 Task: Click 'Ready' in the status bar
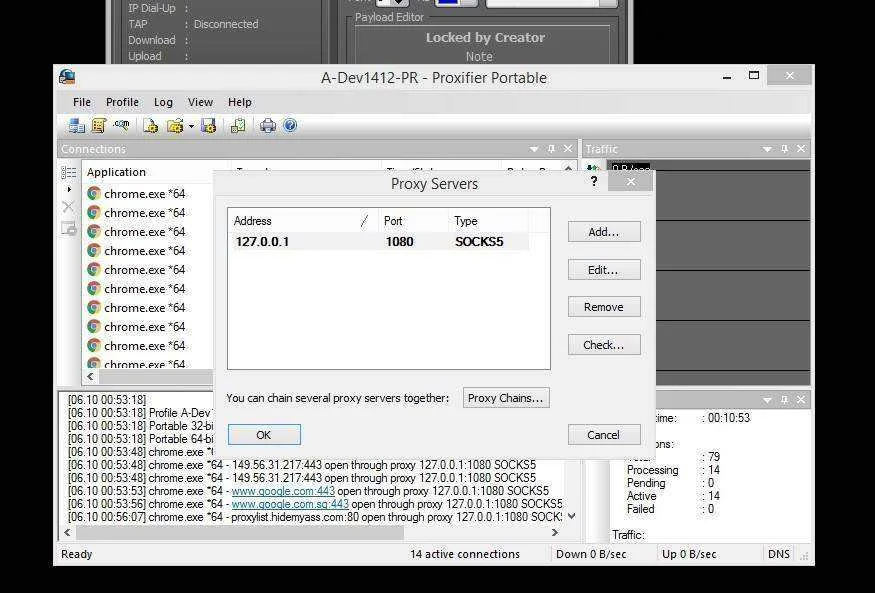(76, 554)
